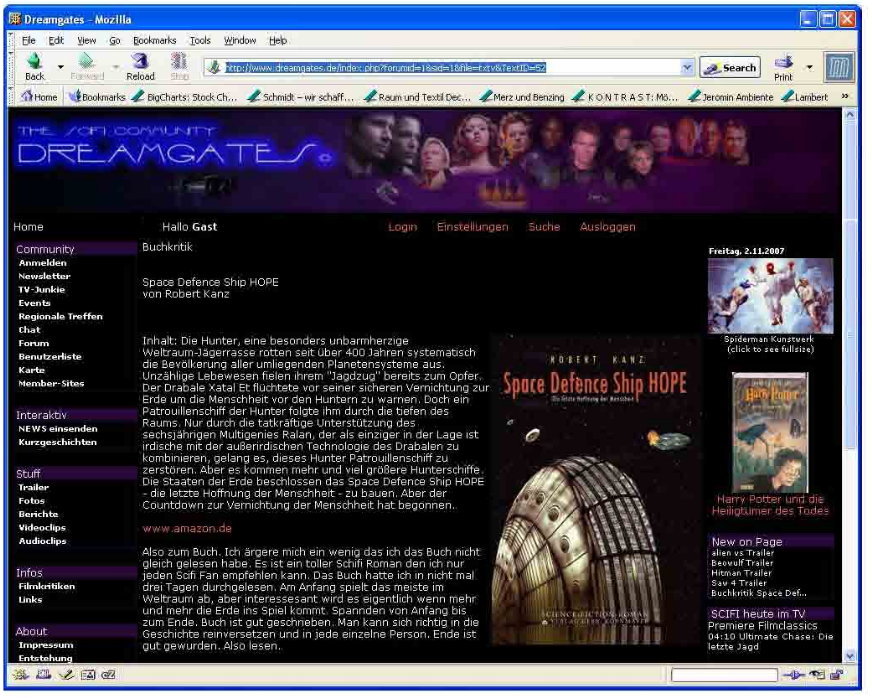Image resolution: width=872 pixels, height=698 pixels.
Task: Reload the current page
Action: click(140, 66)
